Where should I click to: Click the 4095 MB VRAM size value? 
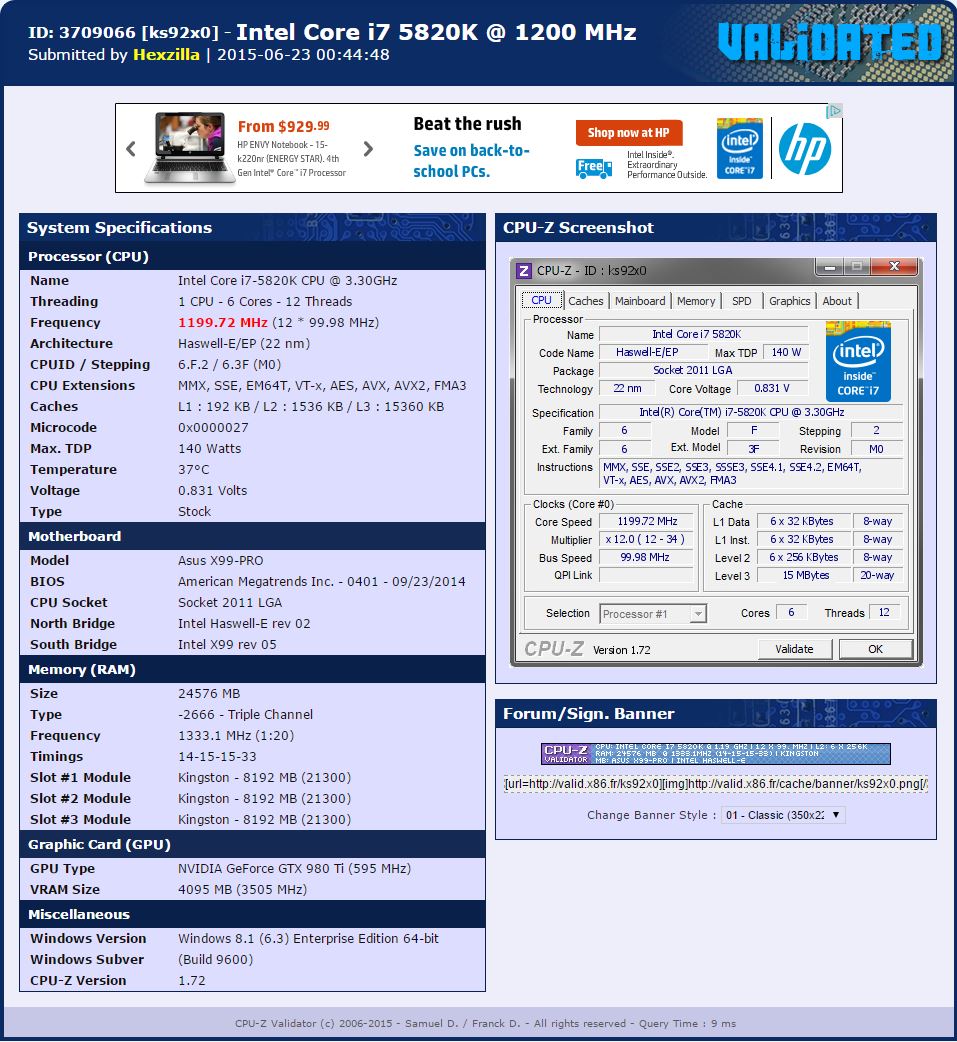tap(243, 889)
